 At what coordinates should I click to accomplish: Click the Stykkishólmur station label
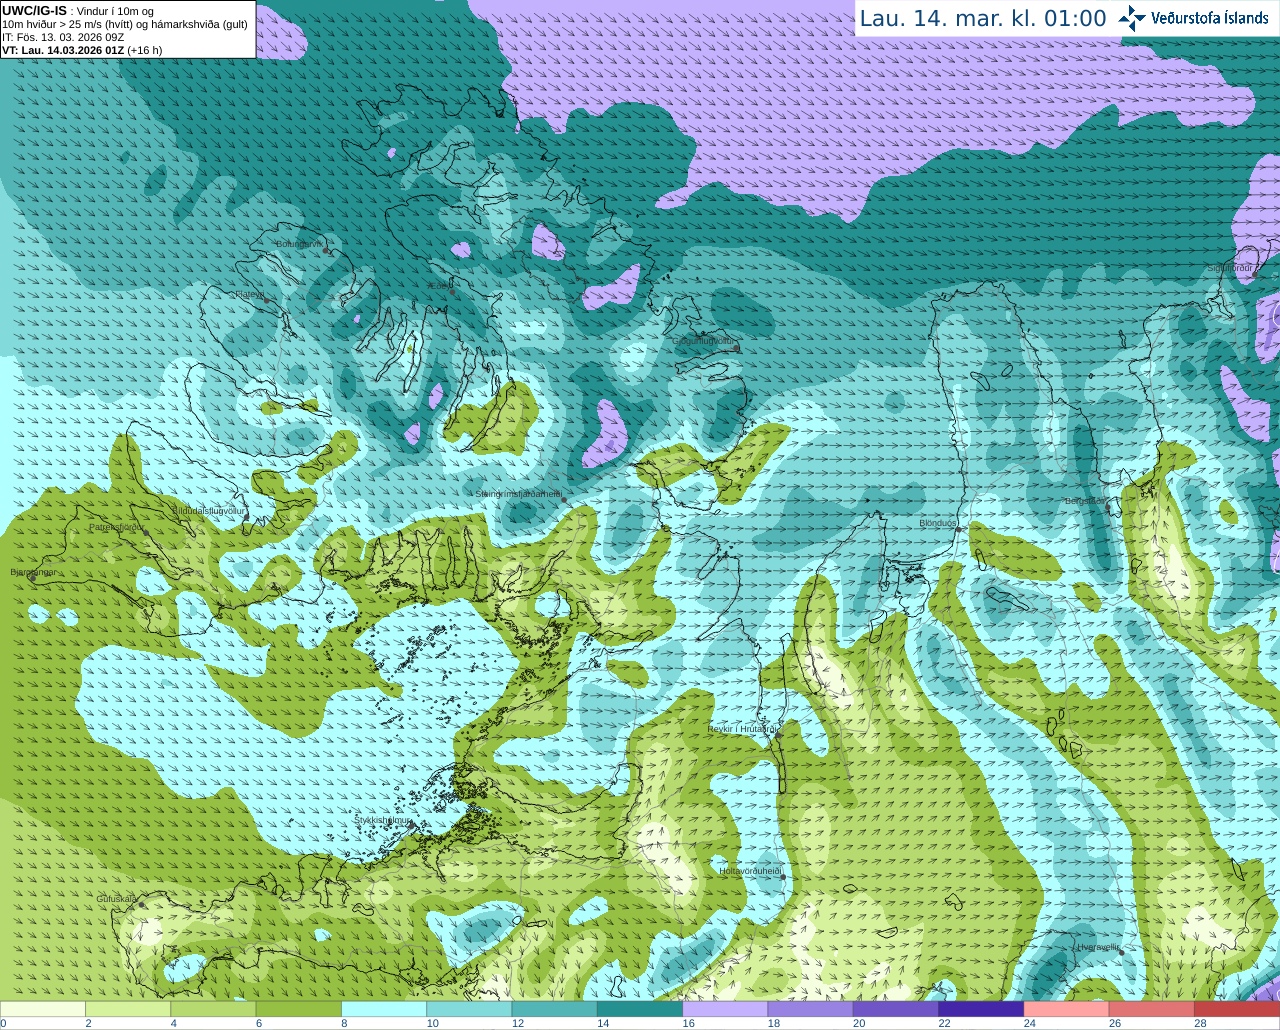[x=383, y=820]
